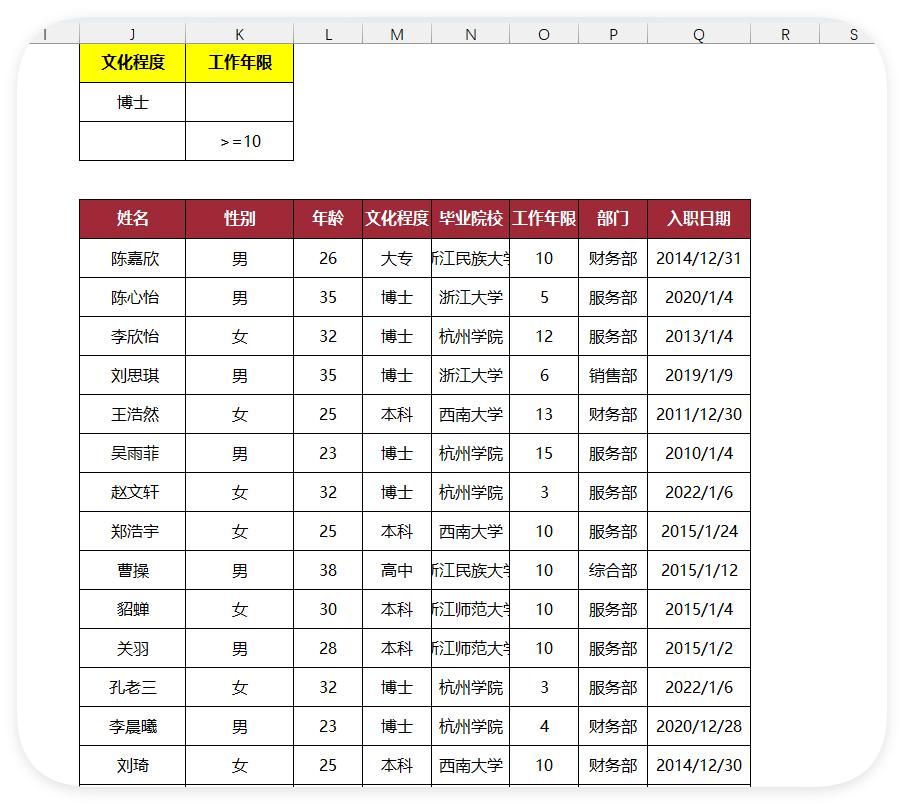Select column header K

(x=239, y=35)
